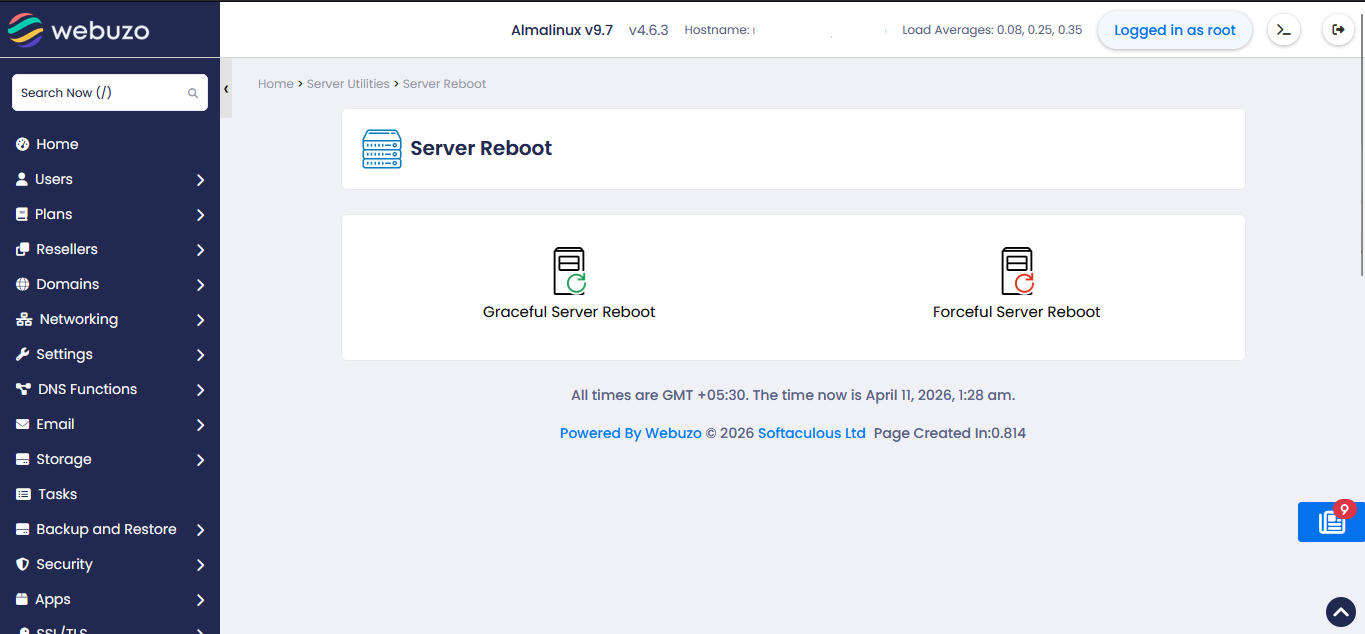1365x634 pixels.
Task: Open the Tasks sidebar item
Action: pyautogui.click(x=57, y=494)
